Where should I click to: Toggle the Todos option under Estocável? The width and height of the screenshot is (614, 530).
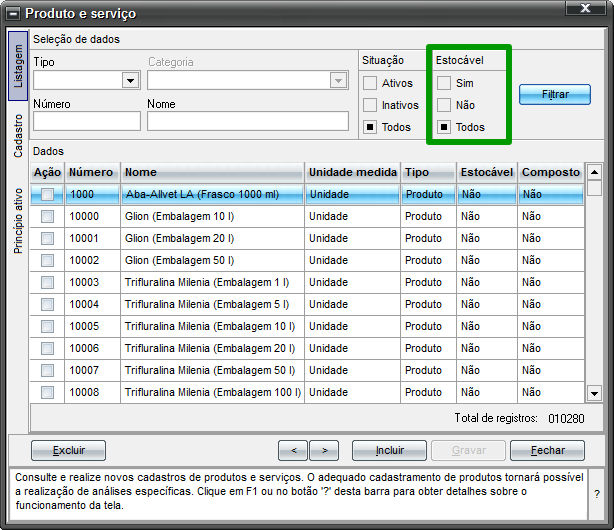[444, 127]
